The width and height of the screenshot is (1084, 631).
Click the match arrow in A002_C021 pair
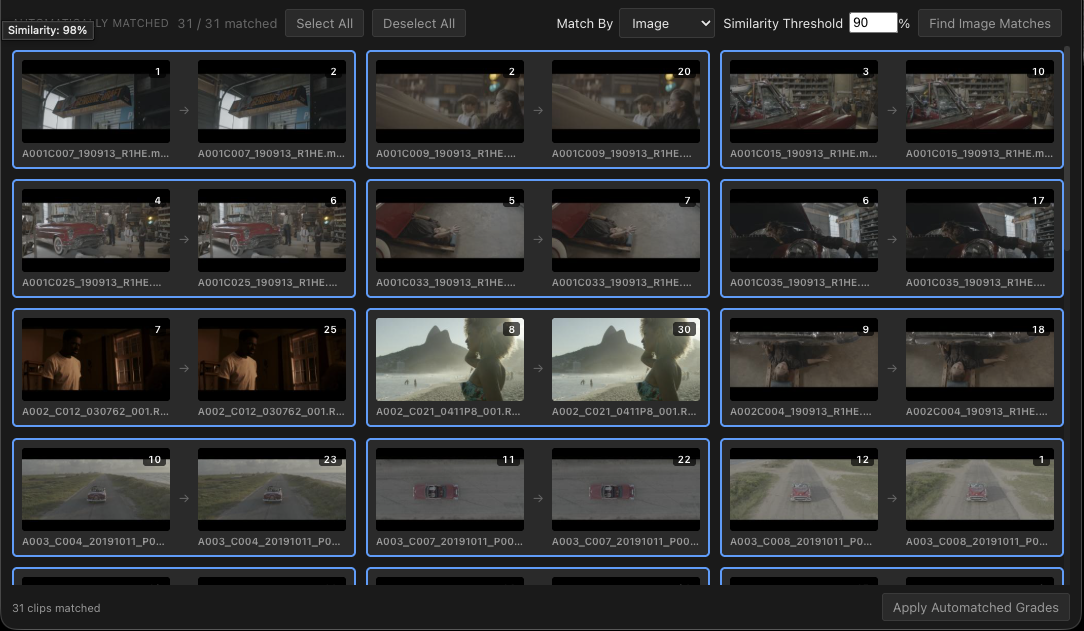[538, 368]
